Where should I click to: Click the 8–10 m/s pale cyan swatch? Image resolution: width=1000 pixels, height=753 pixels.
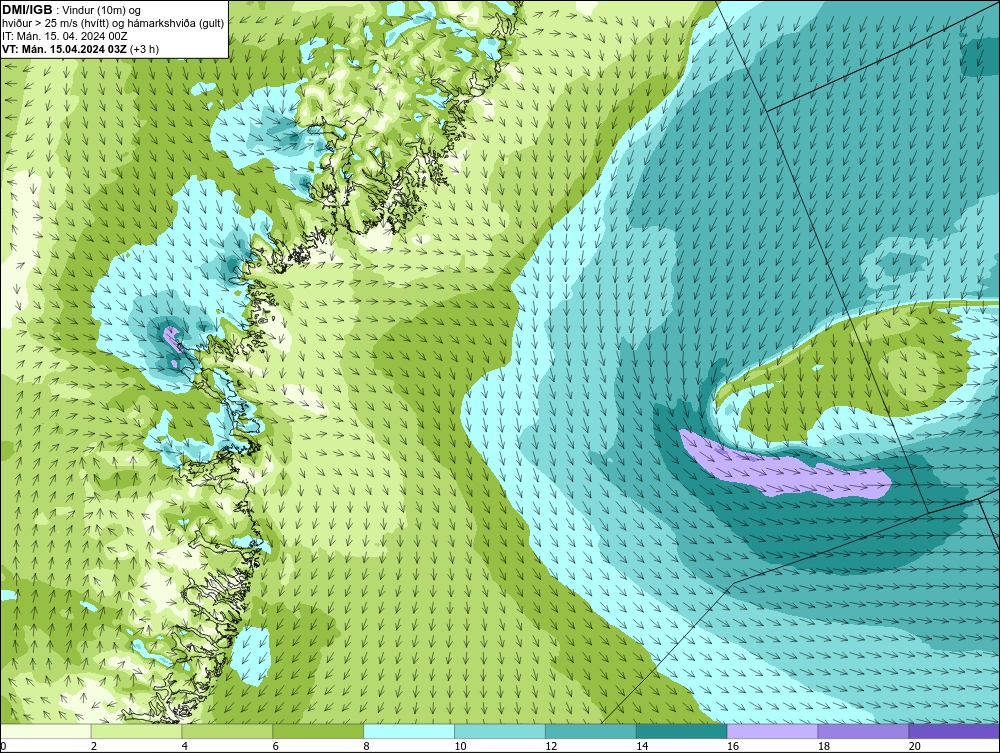[409, 731]
